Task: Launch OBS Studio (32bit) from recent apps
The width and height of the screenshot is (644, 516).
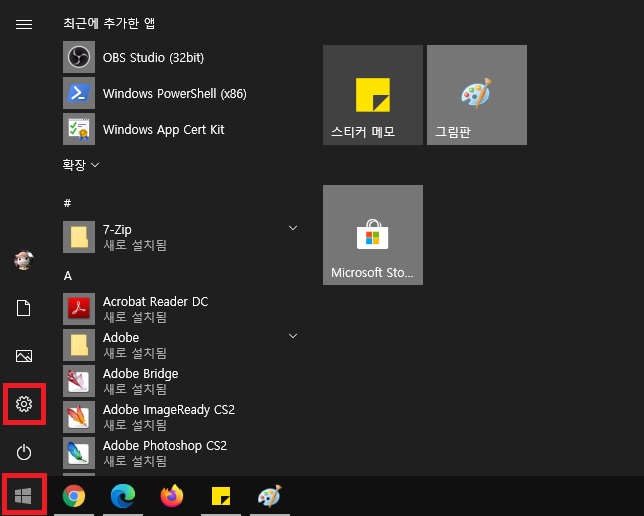Action: 181,57
